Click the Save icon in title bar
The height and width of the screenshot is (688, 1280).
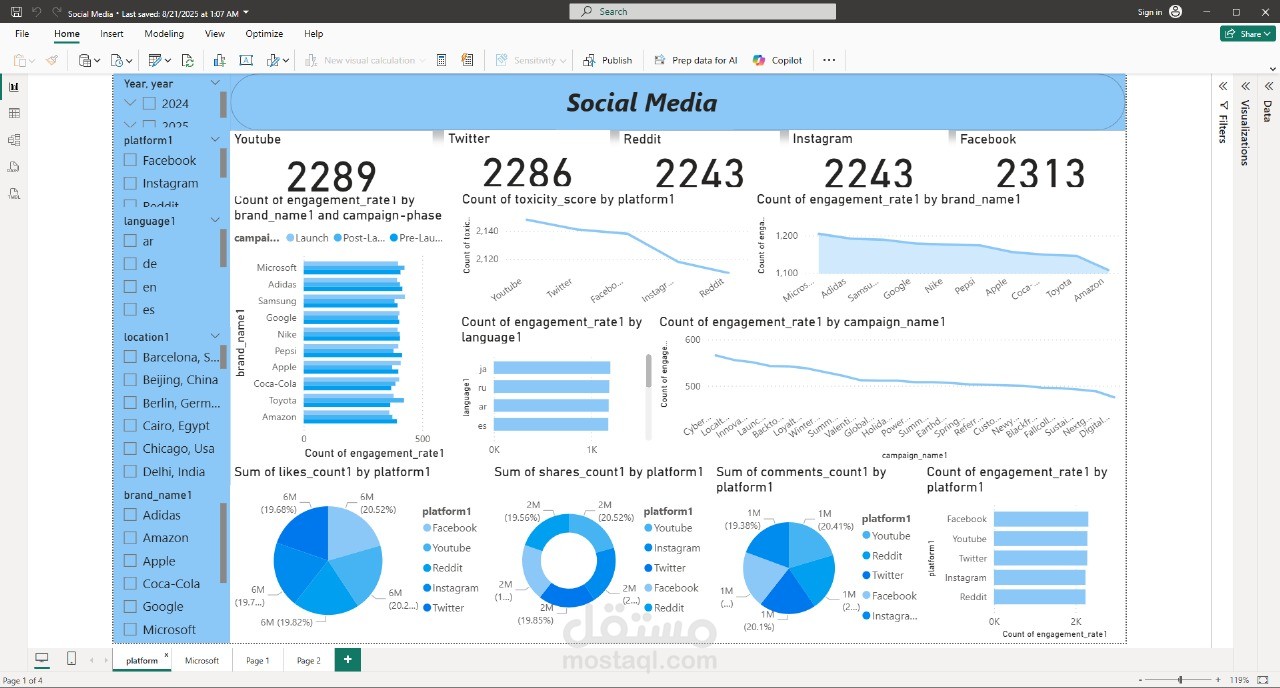tap(16, 13)
